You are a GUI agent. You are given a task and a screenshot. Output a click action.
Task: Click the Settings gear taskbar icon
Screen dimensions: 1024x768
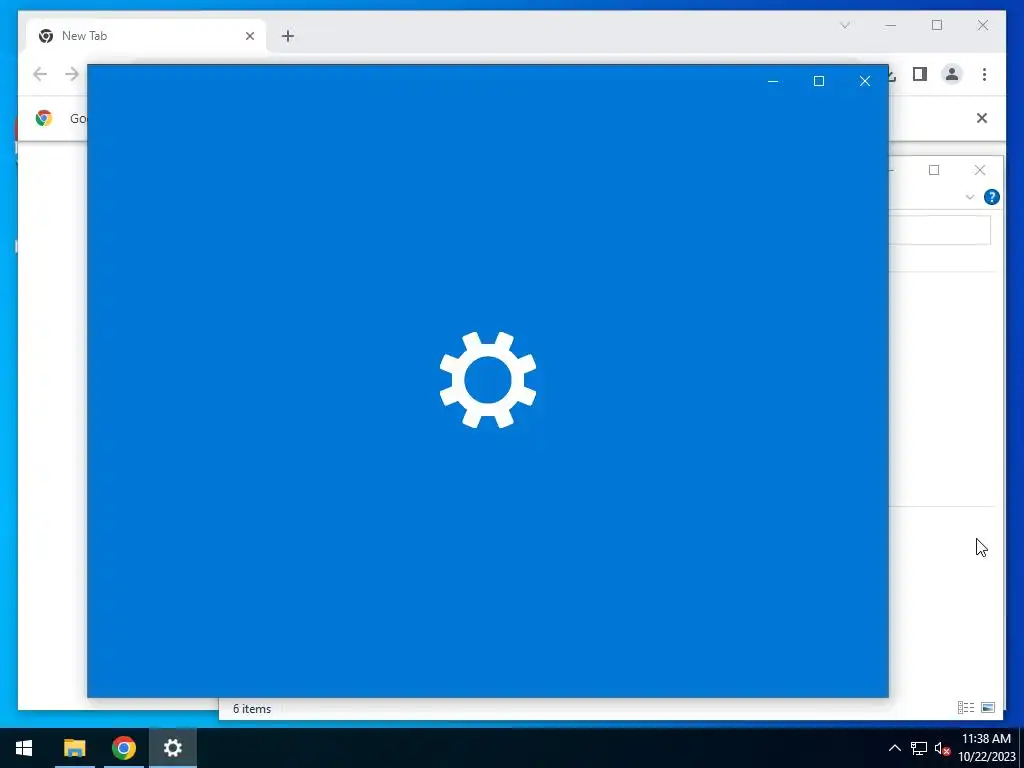172,747
